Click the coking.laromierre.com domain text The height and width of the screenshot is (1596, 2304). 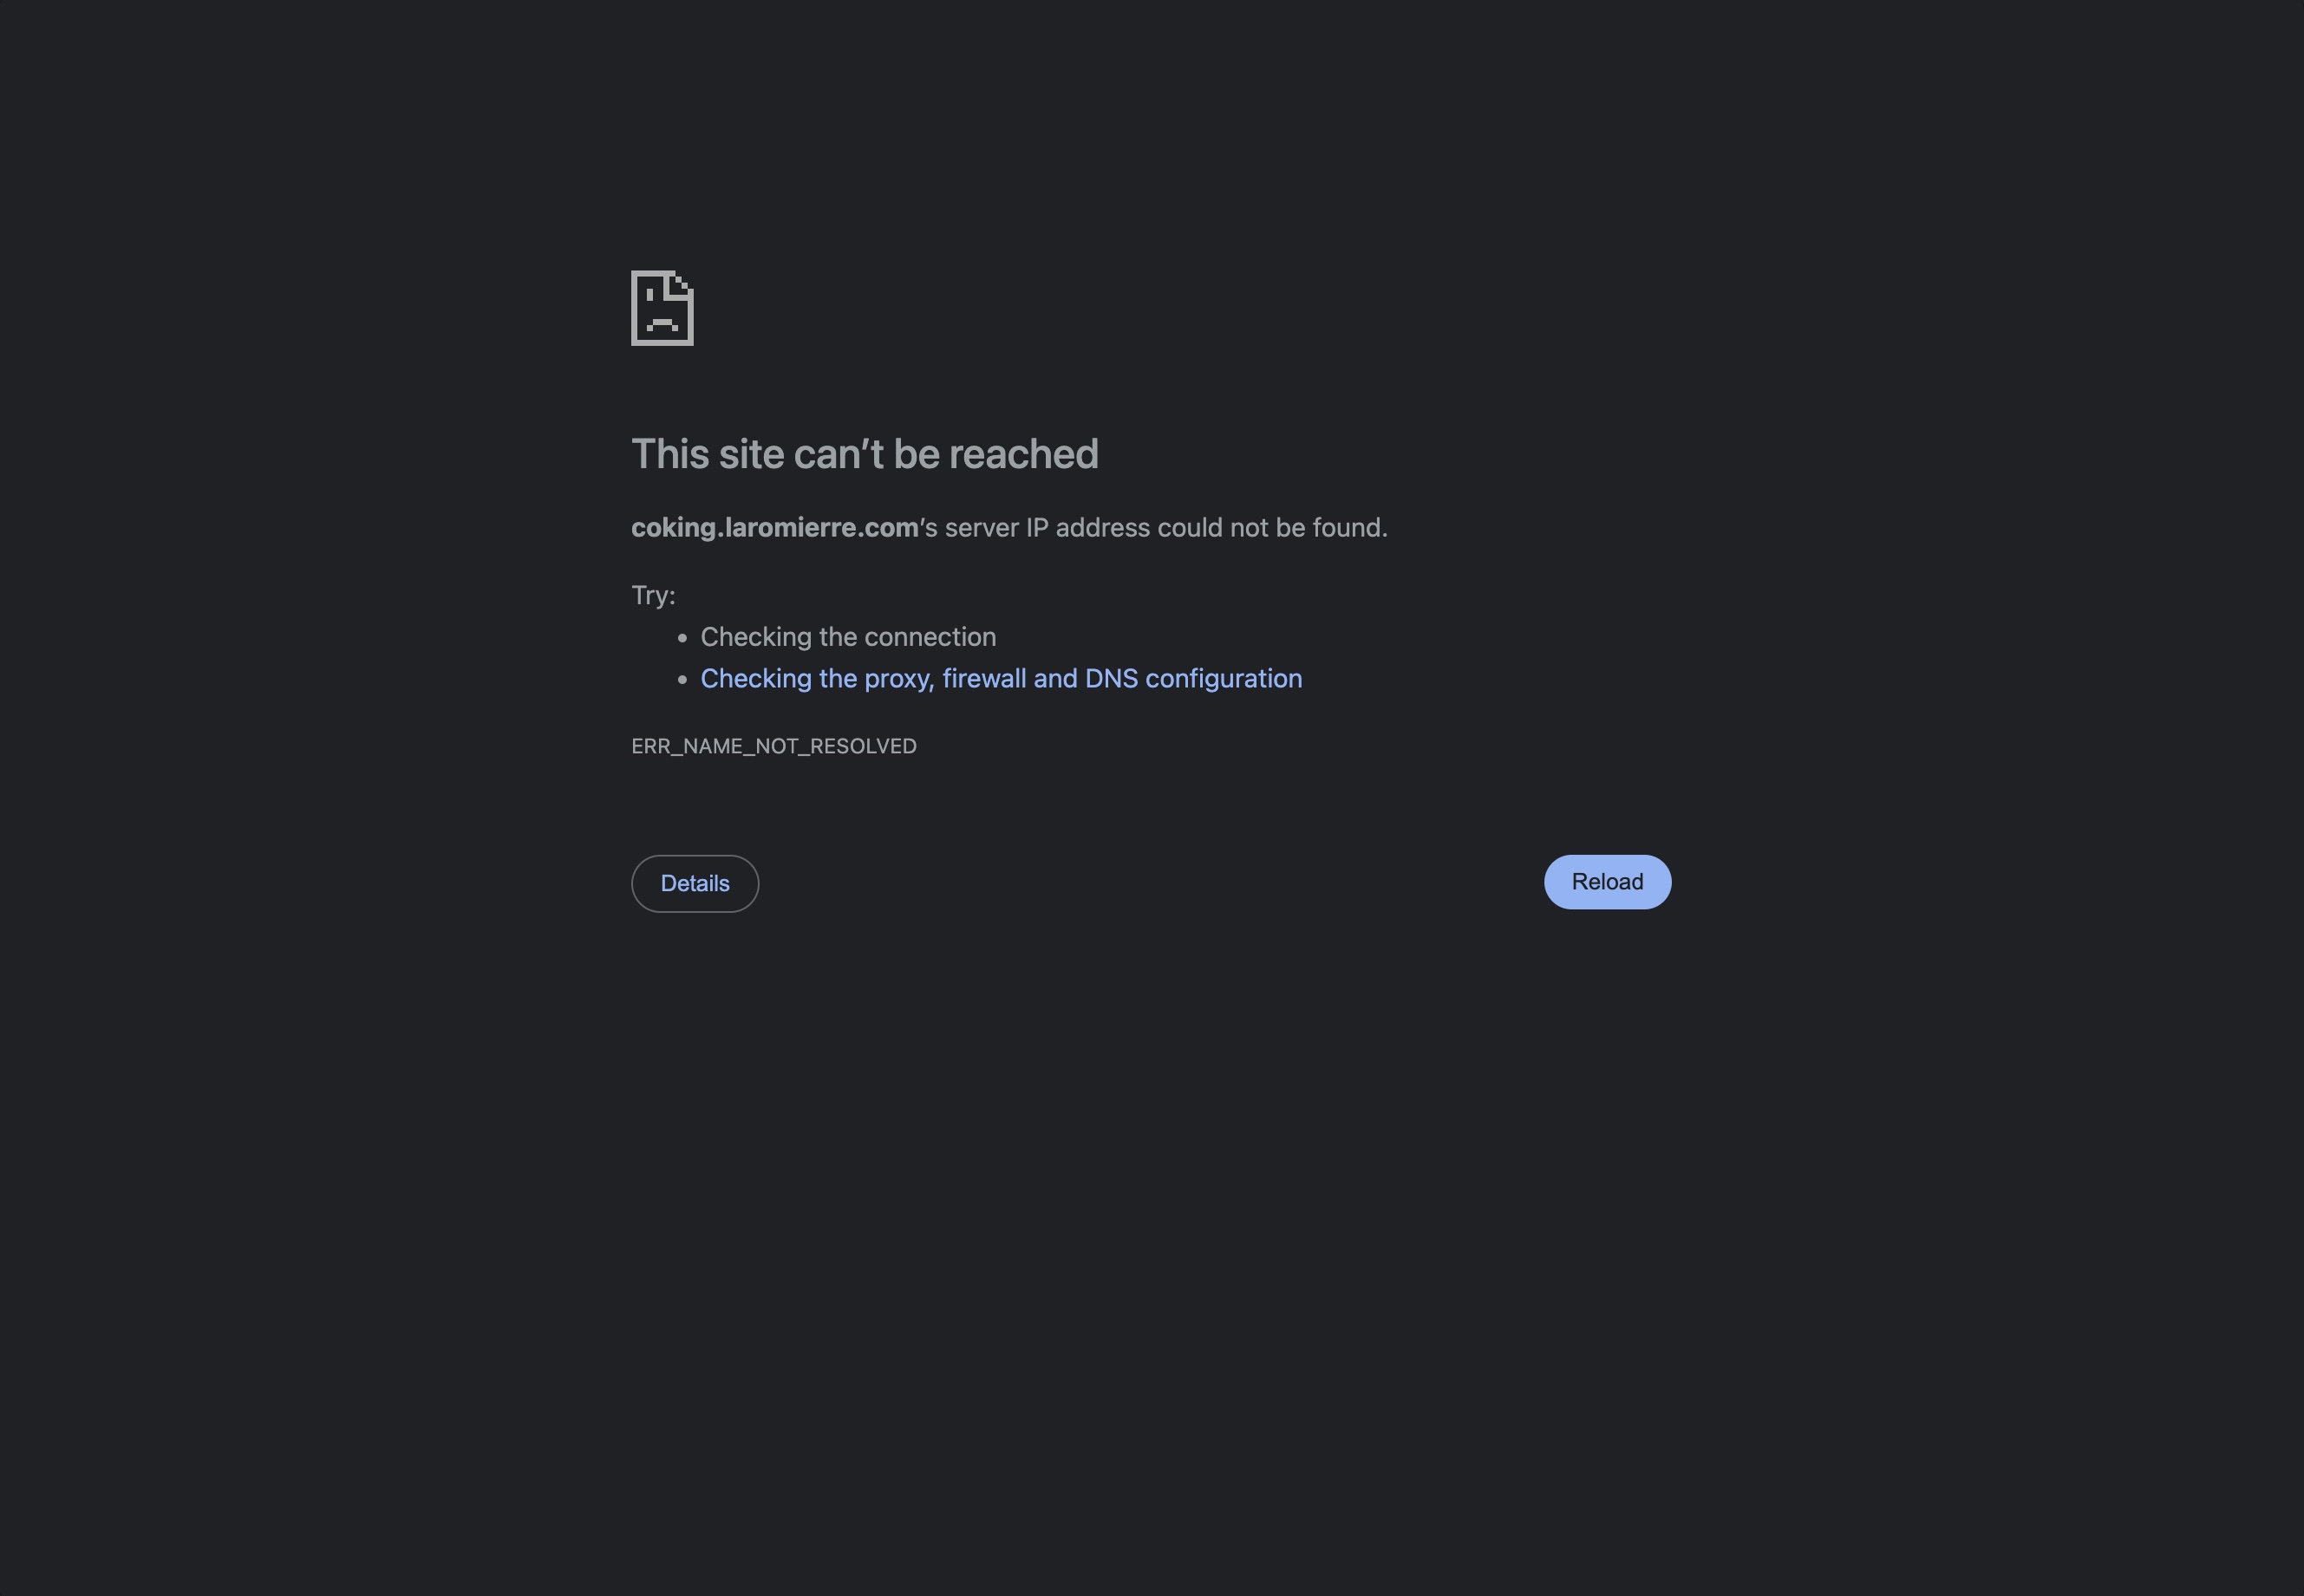[x=773, y=527]
